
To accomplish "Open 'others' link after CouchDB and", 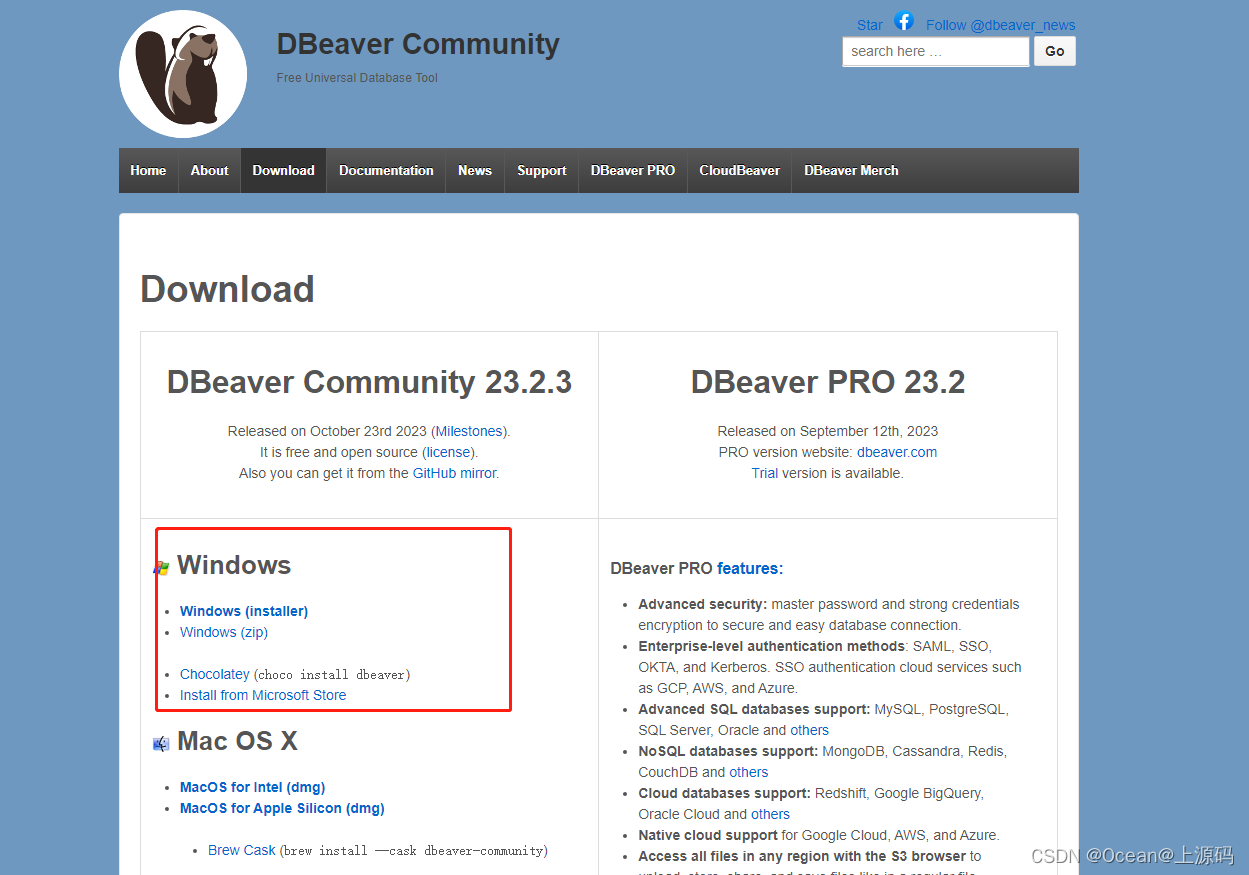I will pyautogui.click(x=749, y=772).
